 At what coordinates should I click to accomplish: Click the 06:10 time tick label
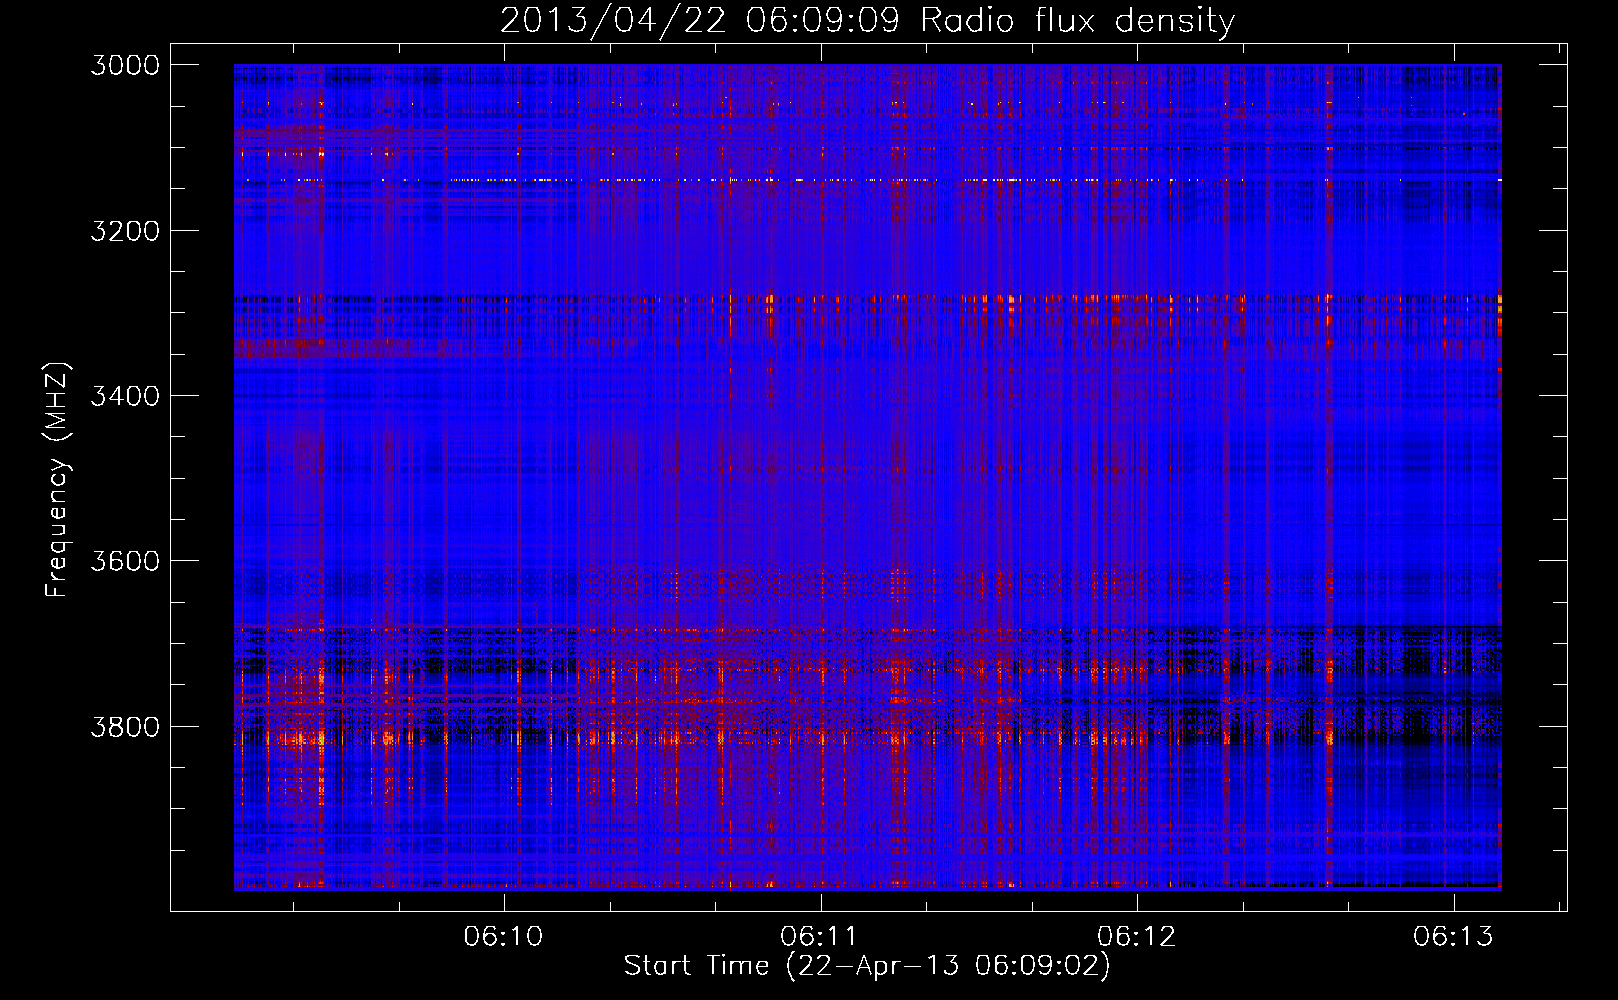tap(504, 936)
